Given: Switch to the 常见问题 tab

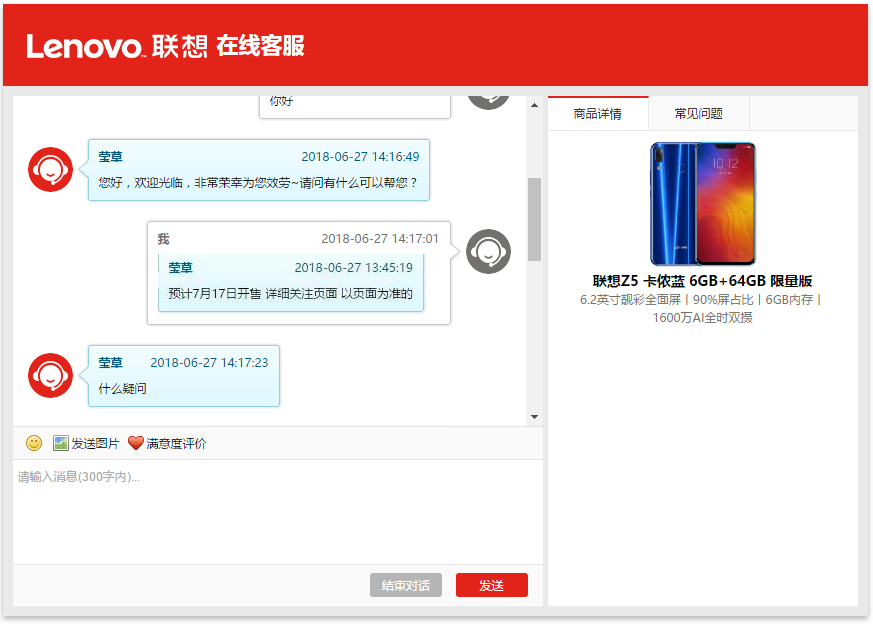Looking at the screenshot, I should (699, 114).
